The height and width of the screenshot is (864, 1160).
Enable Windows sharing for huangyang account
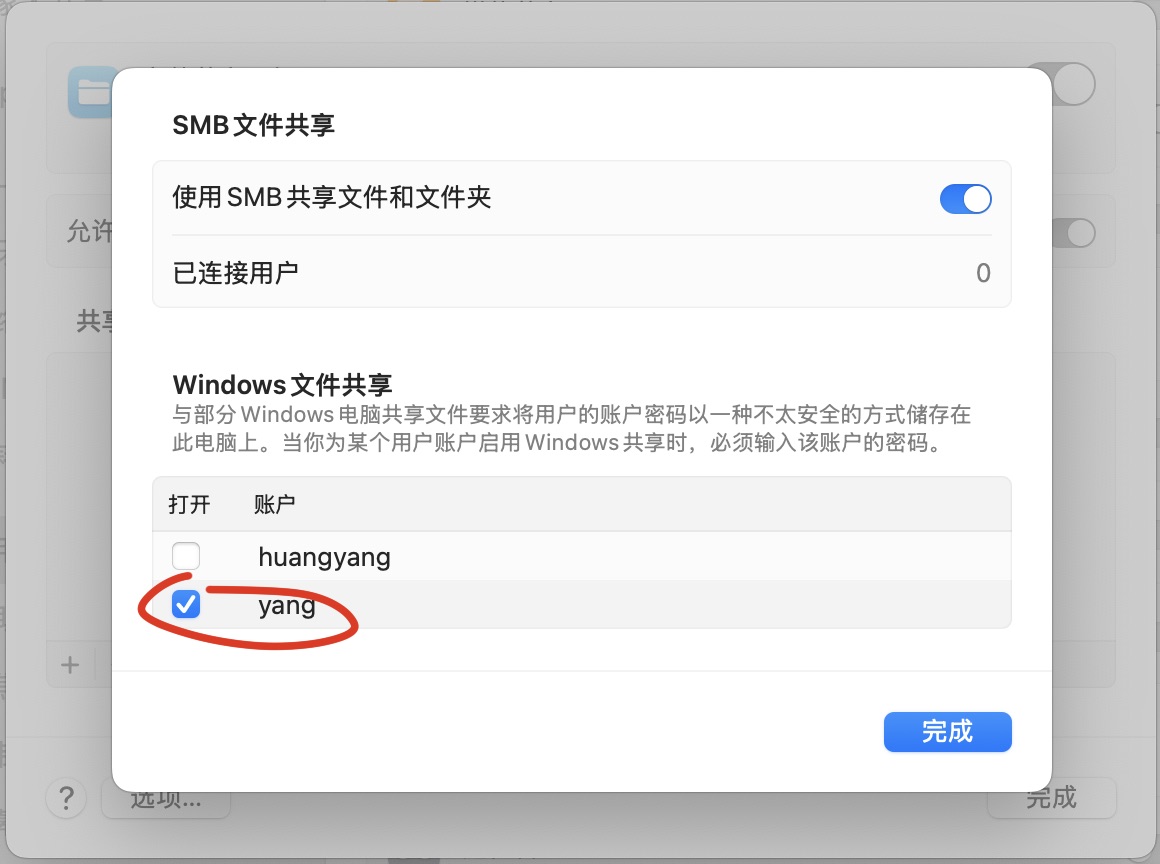click(x=186, y=556)
